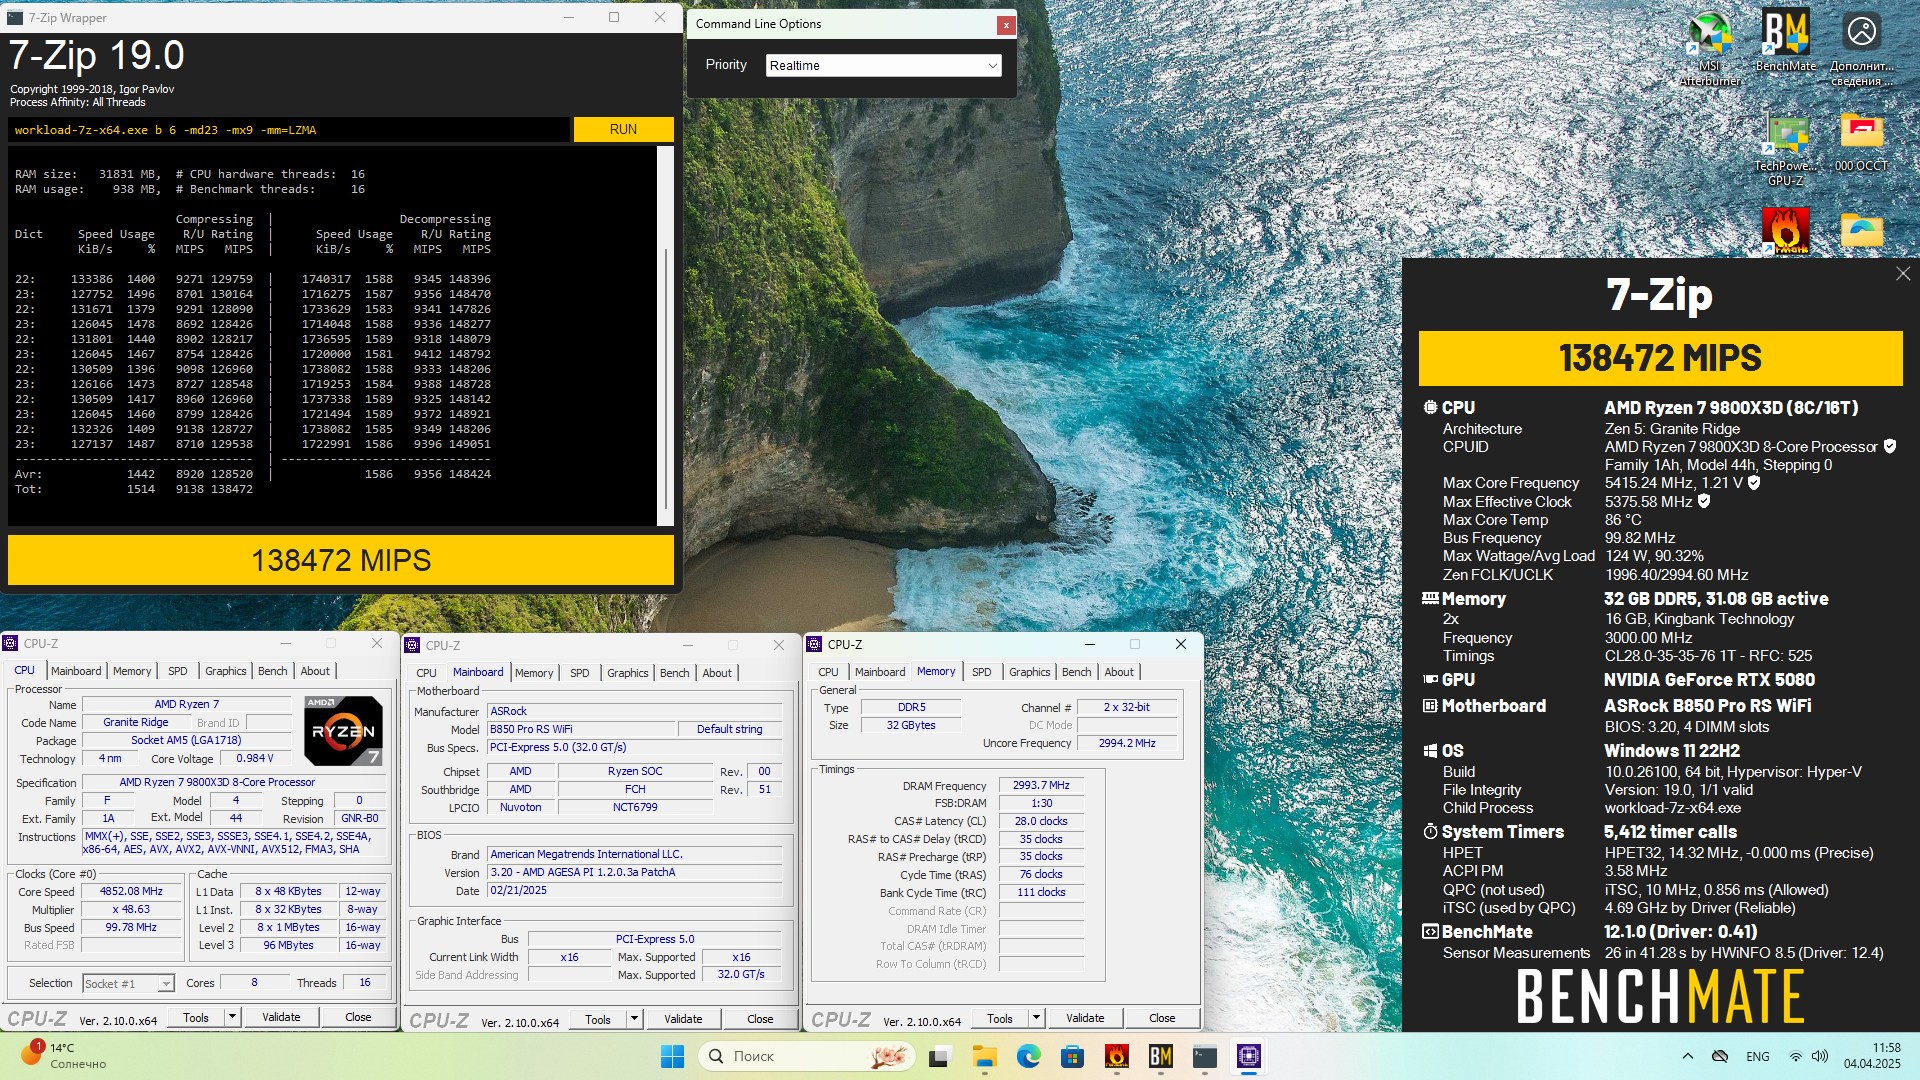The width and height of the screenshot is (1920, 1080).
Task: Click Validate in CPU-Z Memory-tab window
Action: [1085, 1018]
